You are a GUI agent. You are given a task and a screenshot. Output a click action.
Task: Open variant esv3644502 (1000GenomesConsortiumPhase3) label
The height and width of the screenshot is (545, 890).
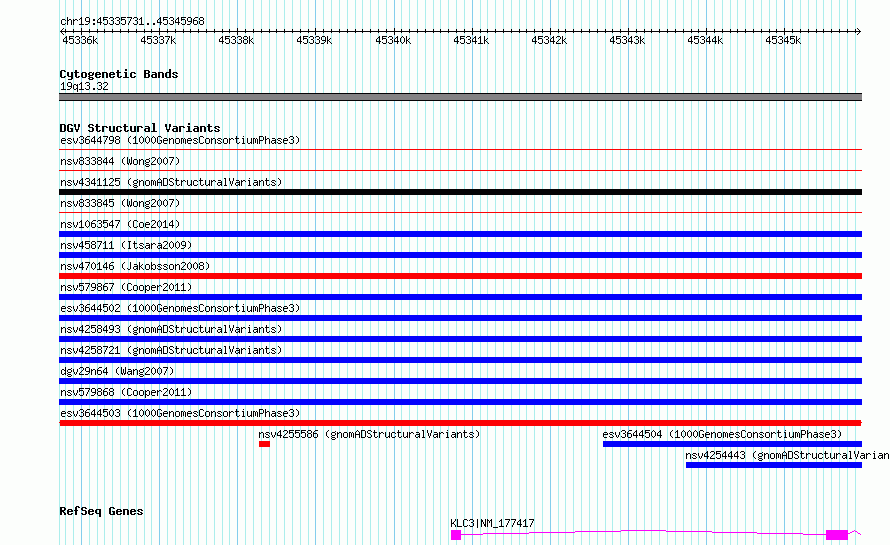[180, 308]
